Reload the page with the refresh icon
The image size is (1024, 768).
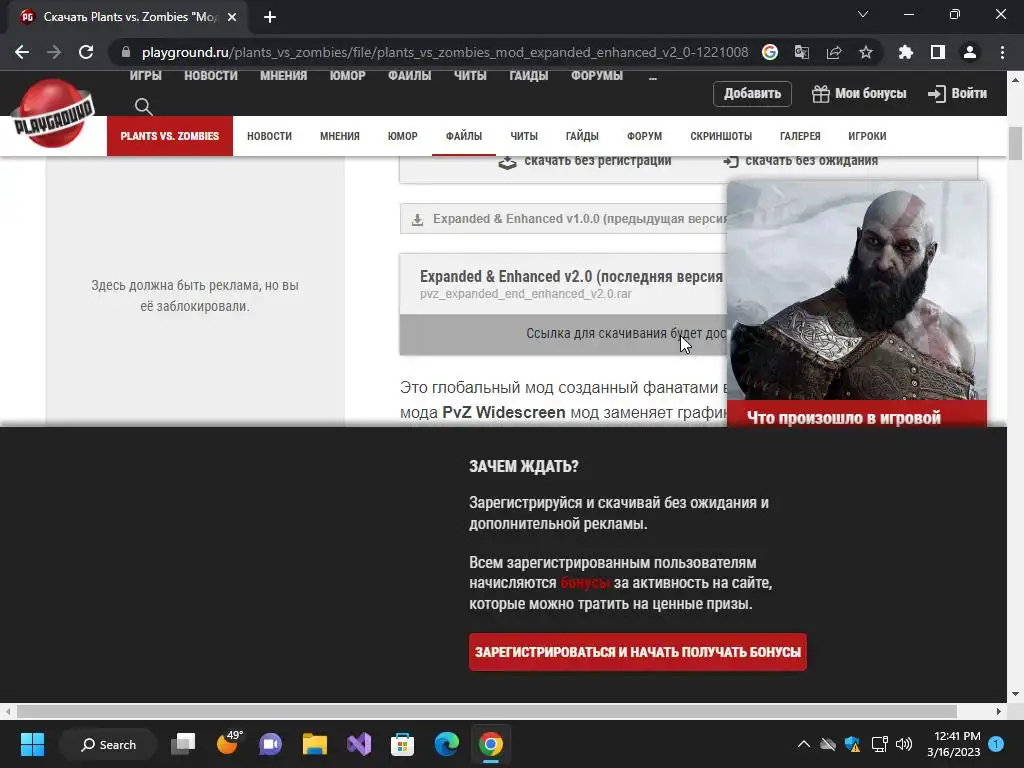click(86, 52)
